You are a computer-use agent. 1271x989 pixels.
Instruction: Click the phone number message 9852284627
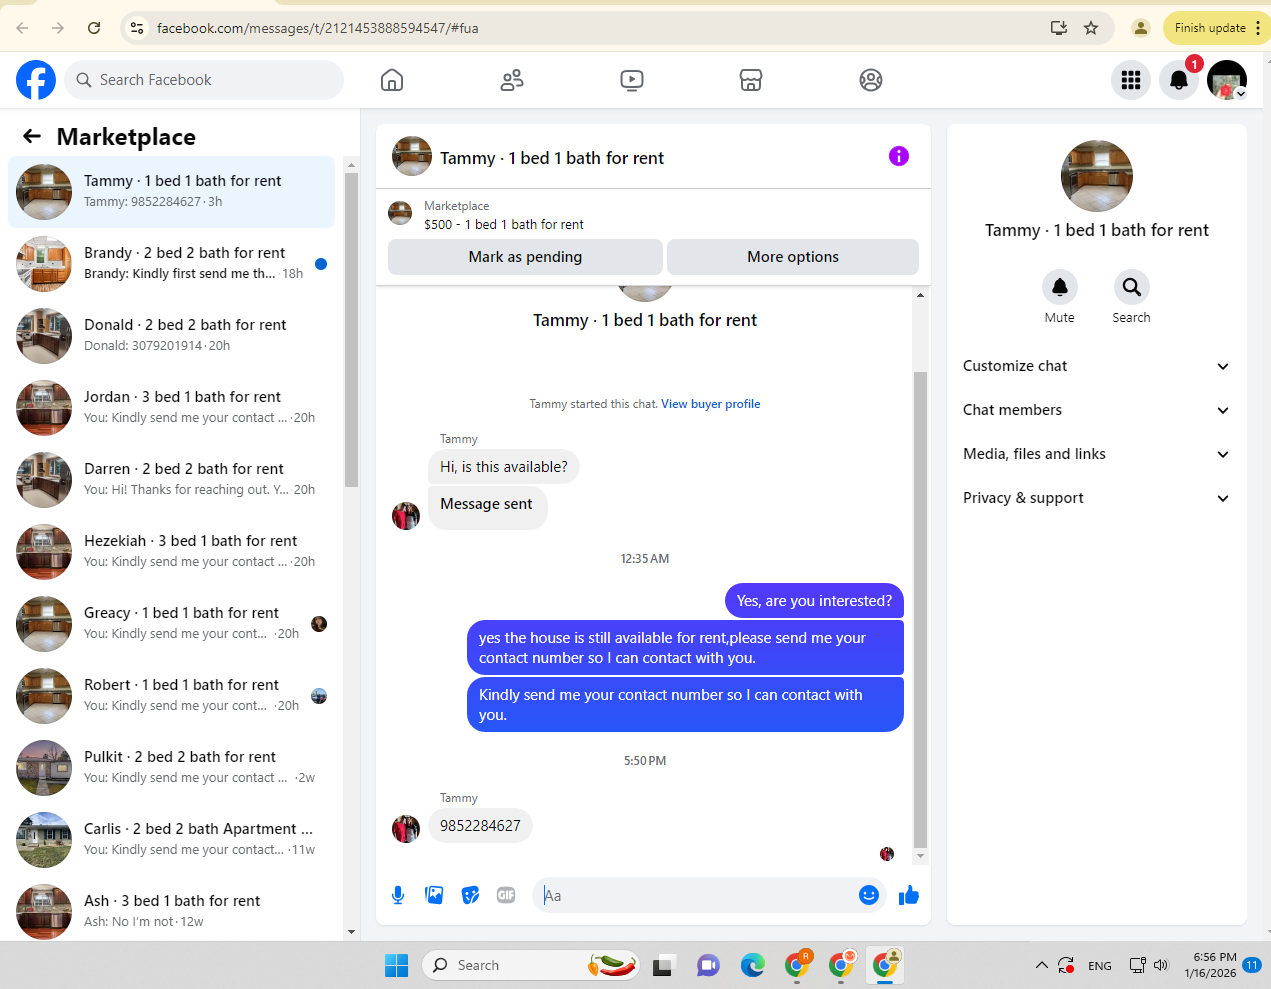480,826
